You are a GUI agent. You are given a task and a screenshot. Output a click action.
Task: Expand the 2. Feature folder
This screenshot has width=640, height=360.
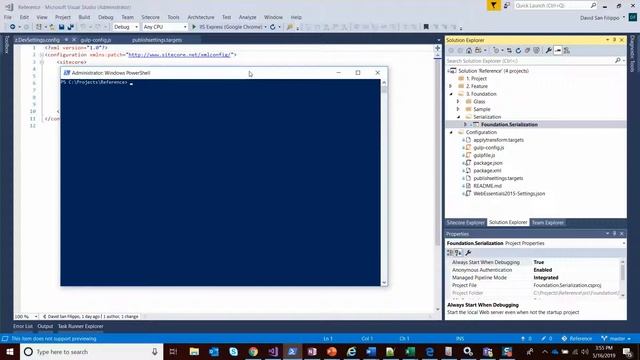point(451,86)
